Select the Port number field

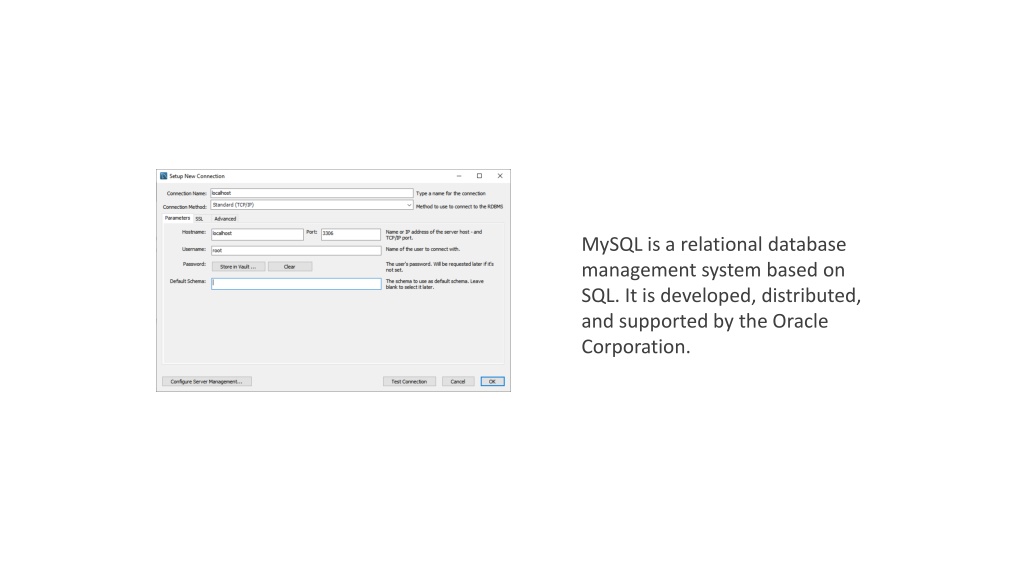351,233
